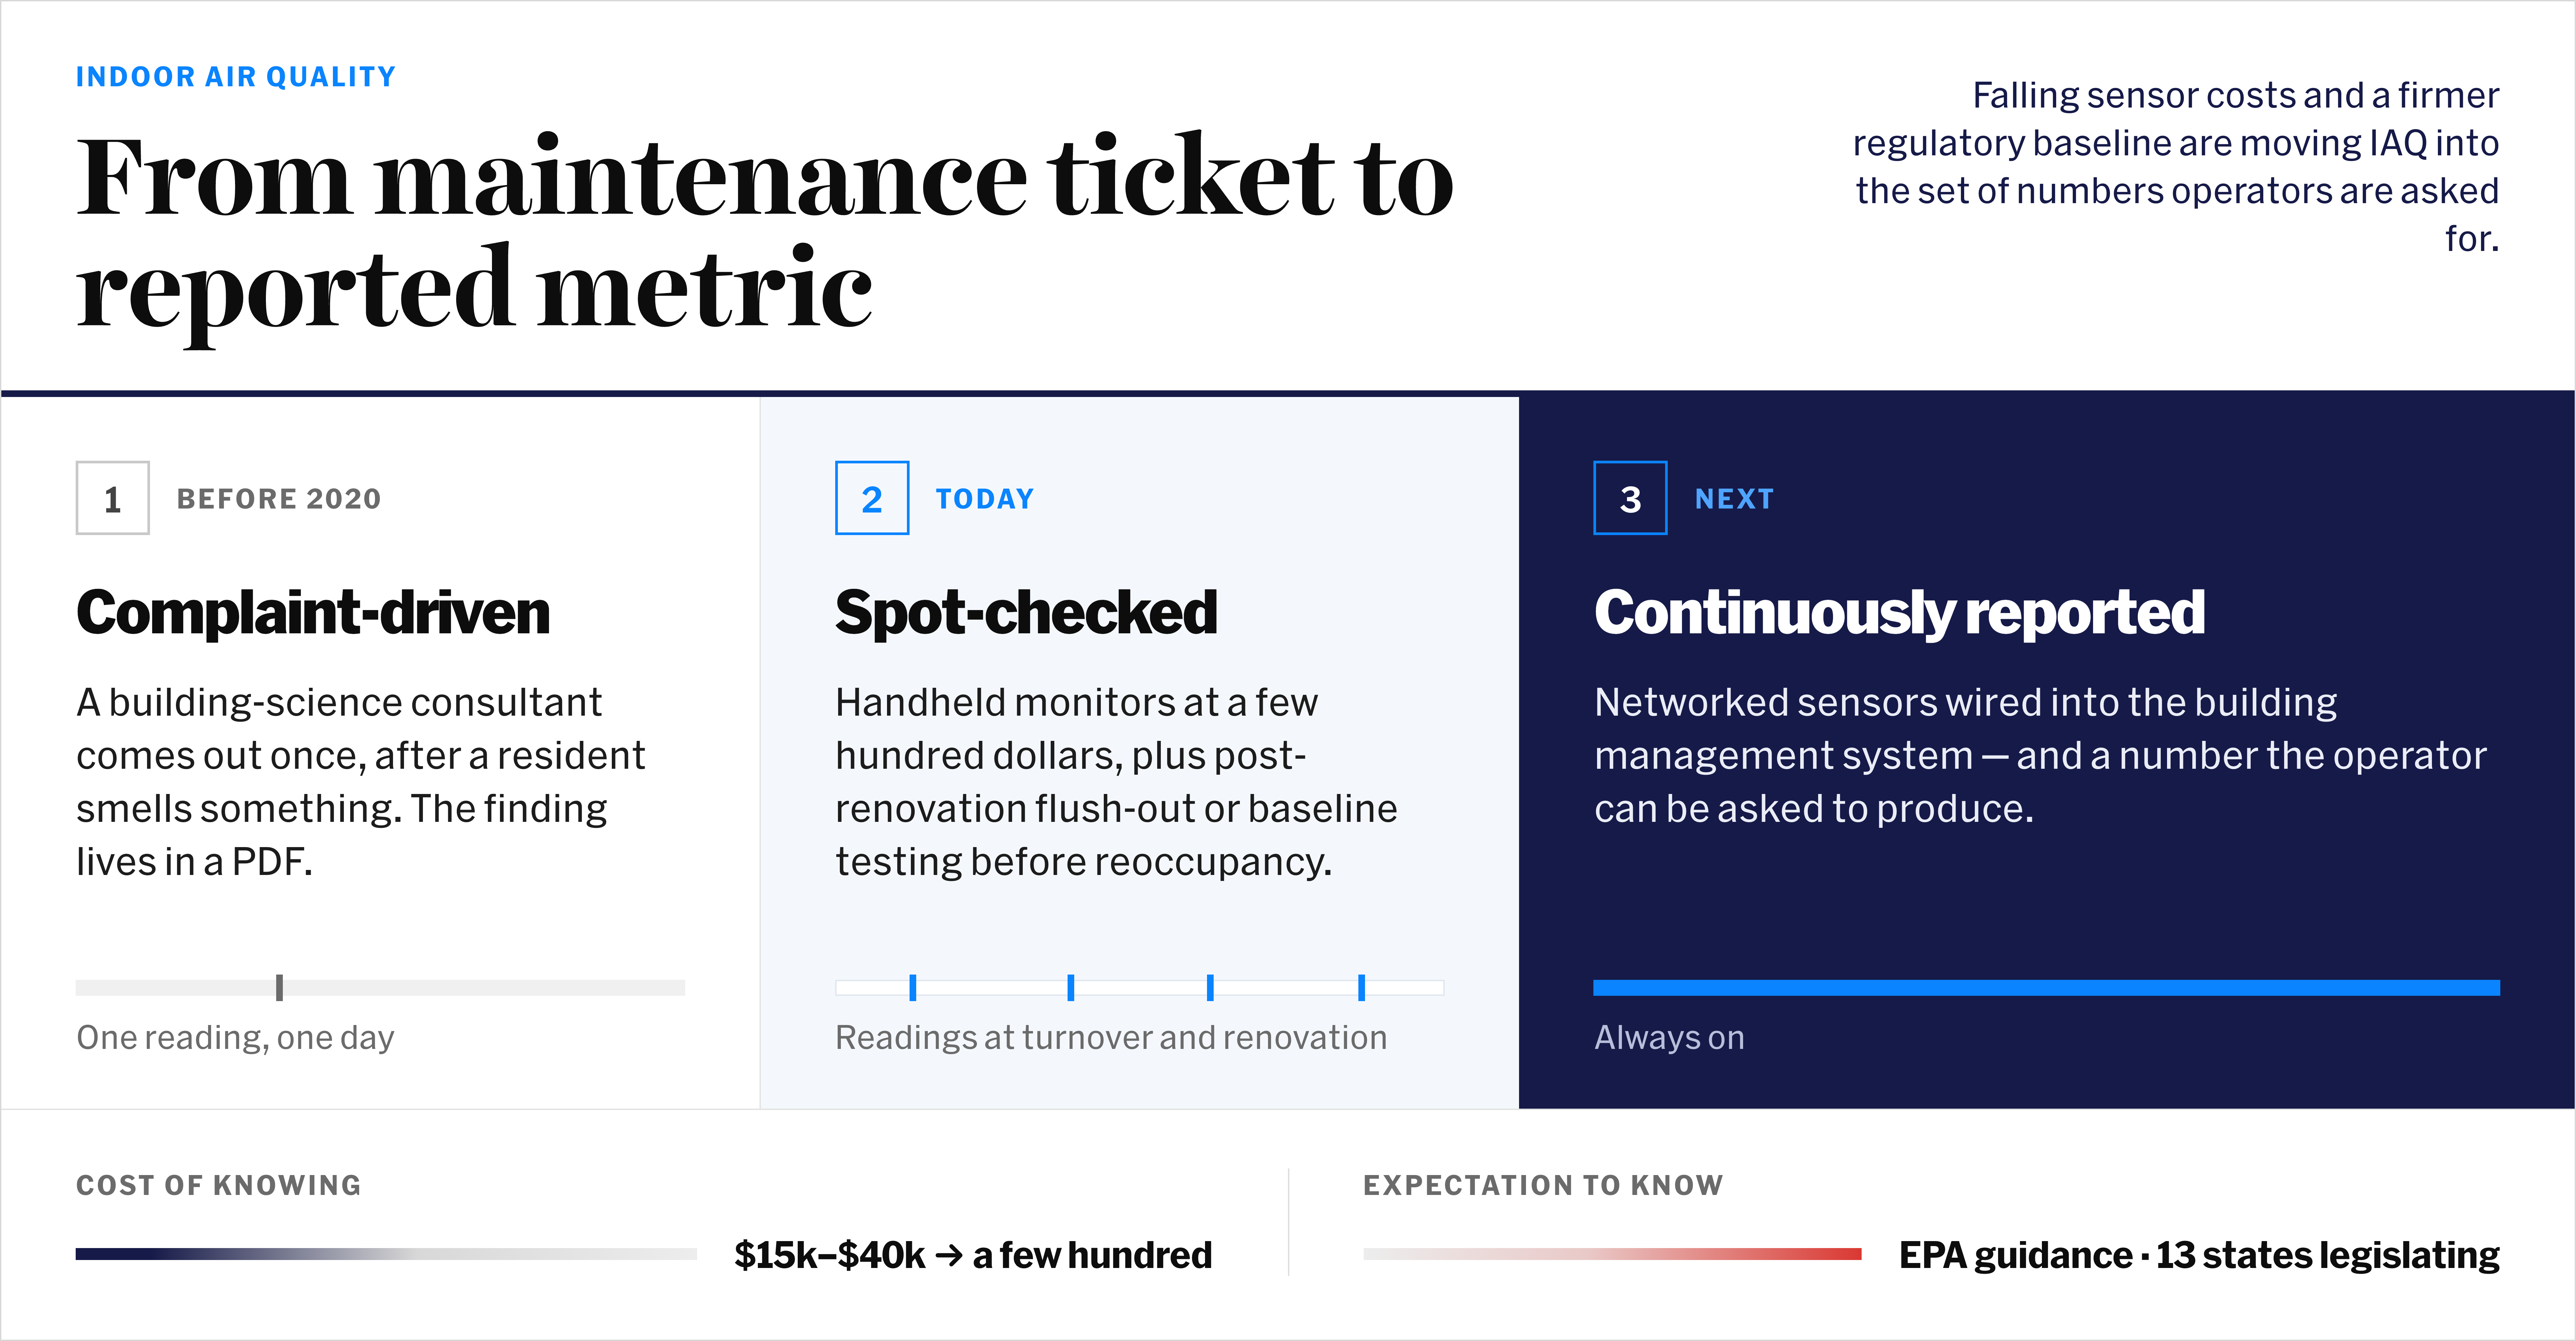Select the NEXT label
Screen dimensions: 2576x1341
coord(1734,499)
